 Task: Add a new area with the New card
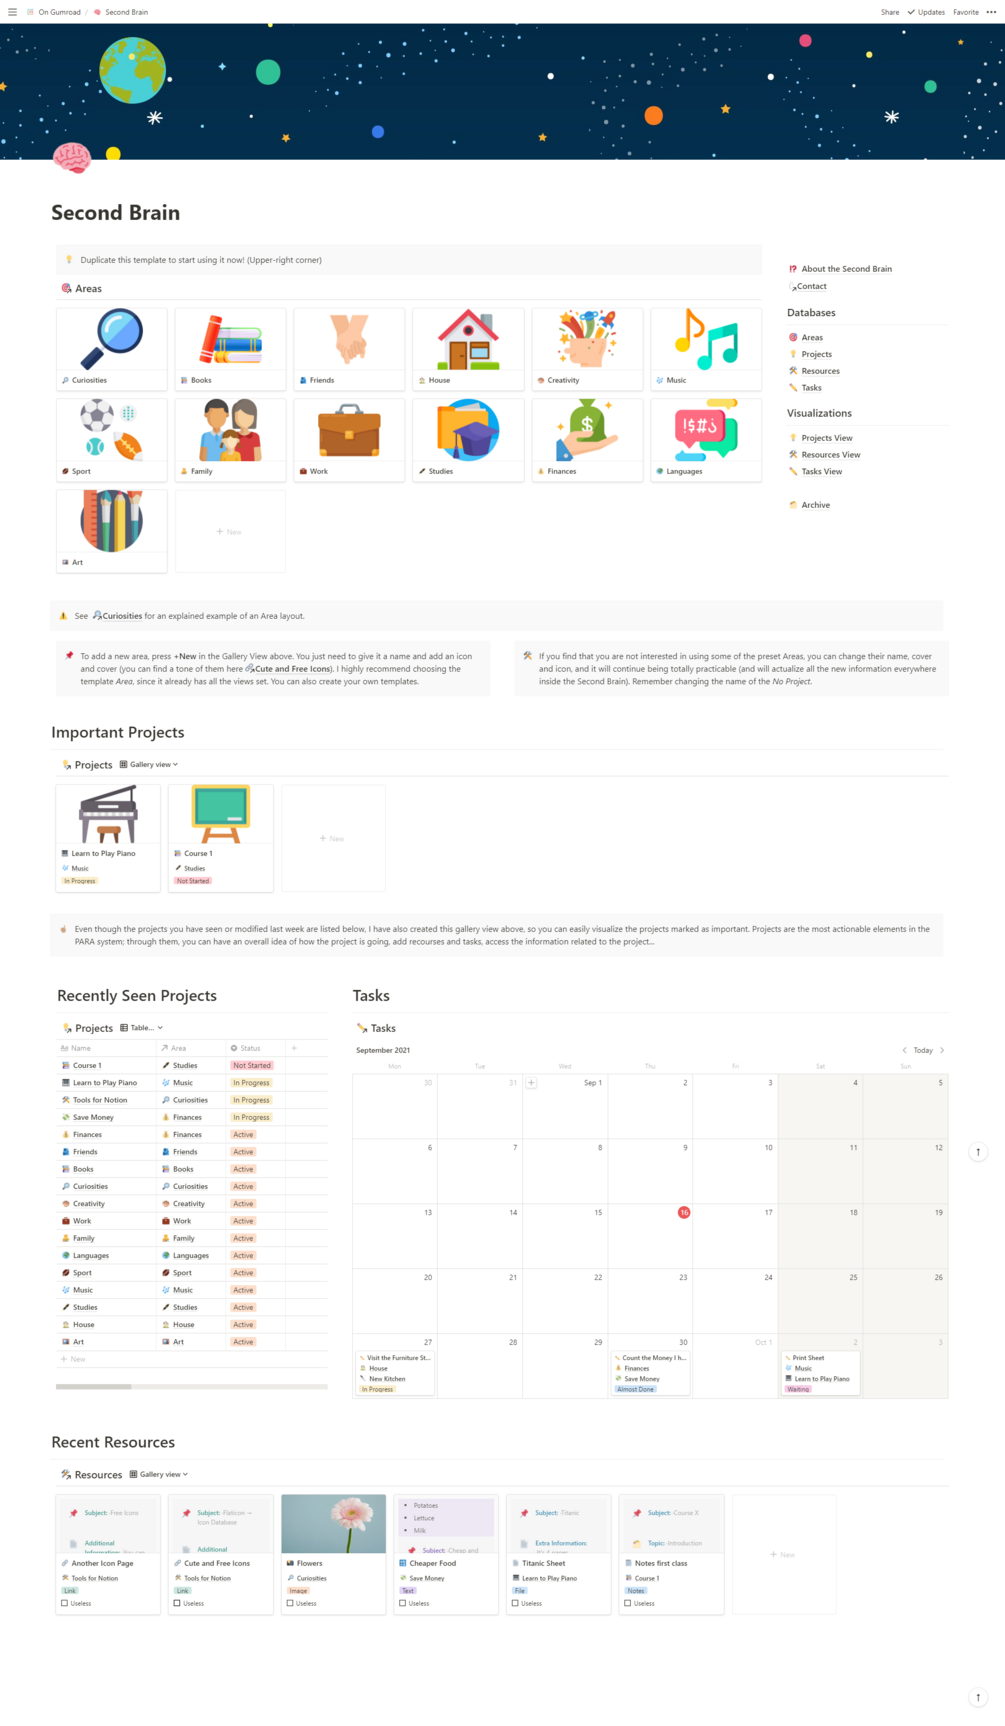coord(230,531)
